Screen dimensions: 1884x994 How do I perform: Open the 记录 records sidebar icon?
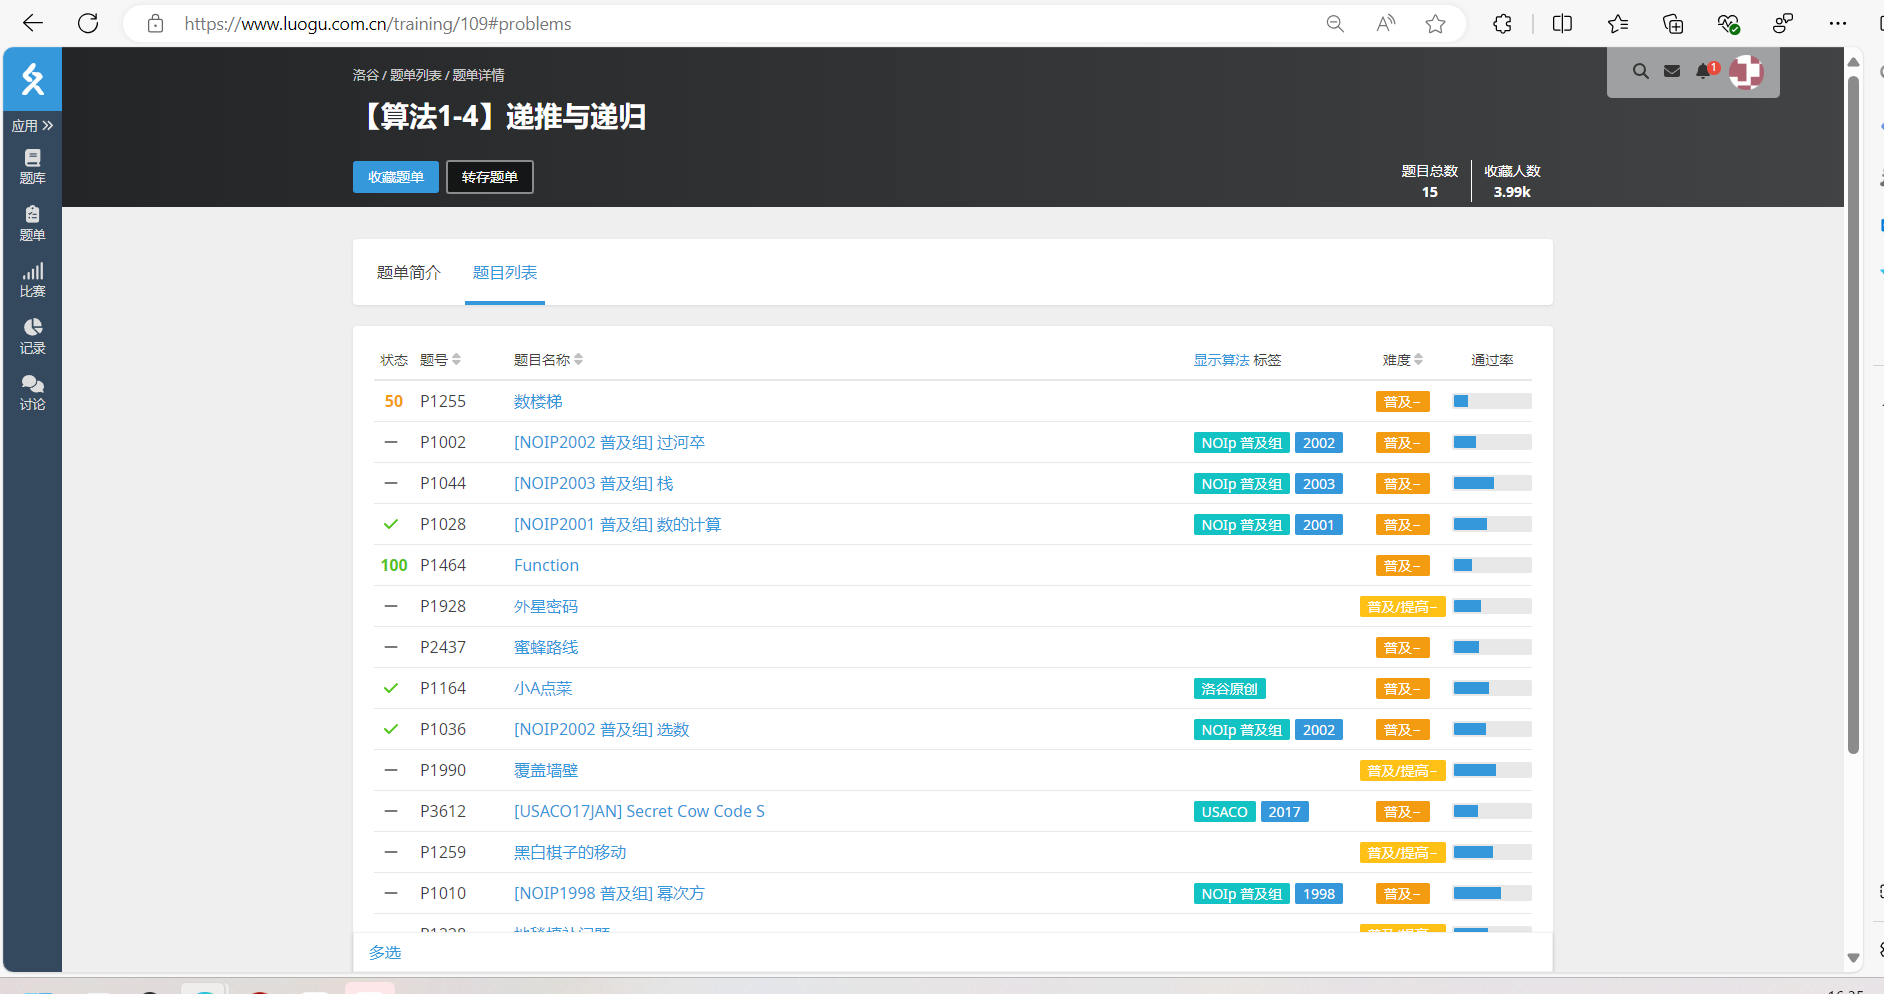tap(32, 336)
